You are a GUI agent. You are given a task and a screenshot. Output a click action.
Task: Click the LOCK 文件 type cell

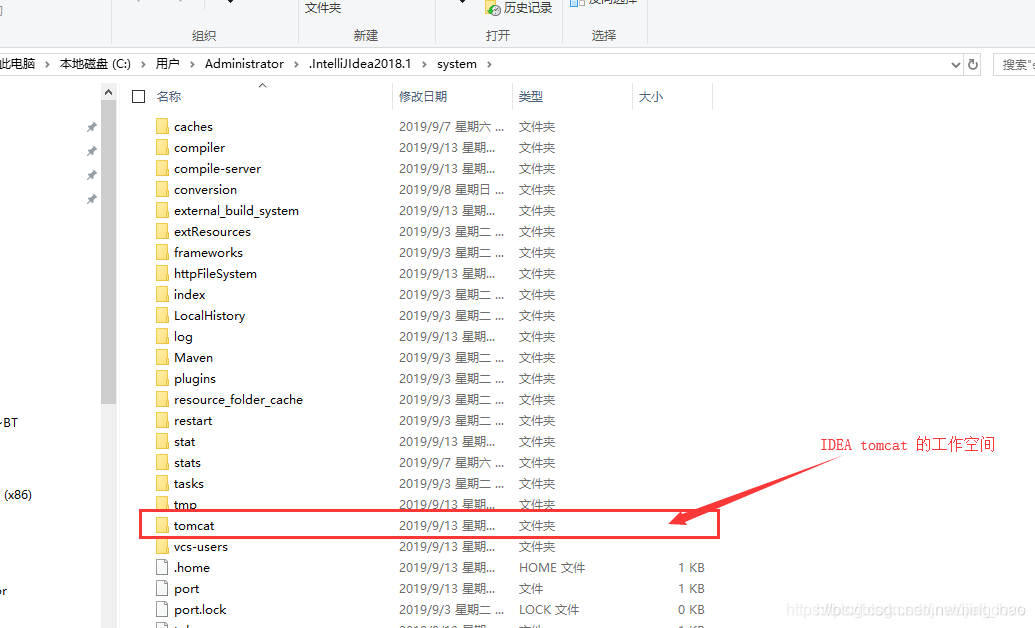point(549,610)
